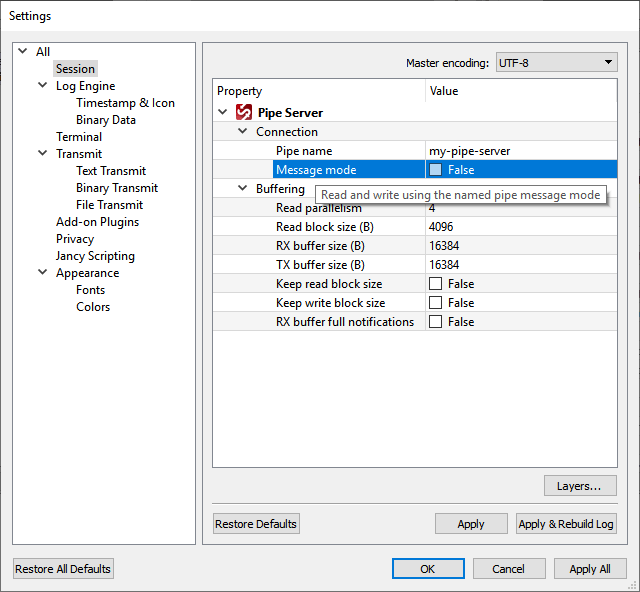Click the Pipe Server red icon
The height and width of the screenshot is (592, 640).
[x=244, y=112]
